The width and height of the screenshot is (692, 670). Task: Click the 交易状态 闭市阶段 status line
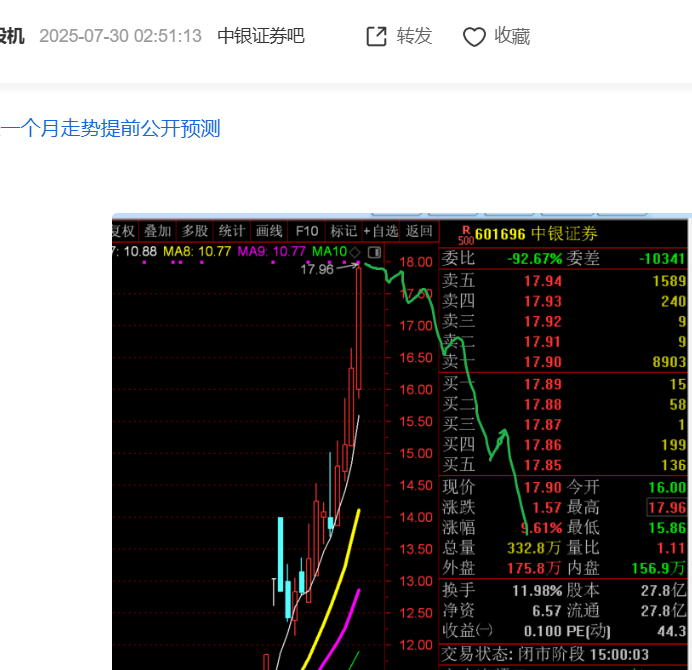(545, 654)
